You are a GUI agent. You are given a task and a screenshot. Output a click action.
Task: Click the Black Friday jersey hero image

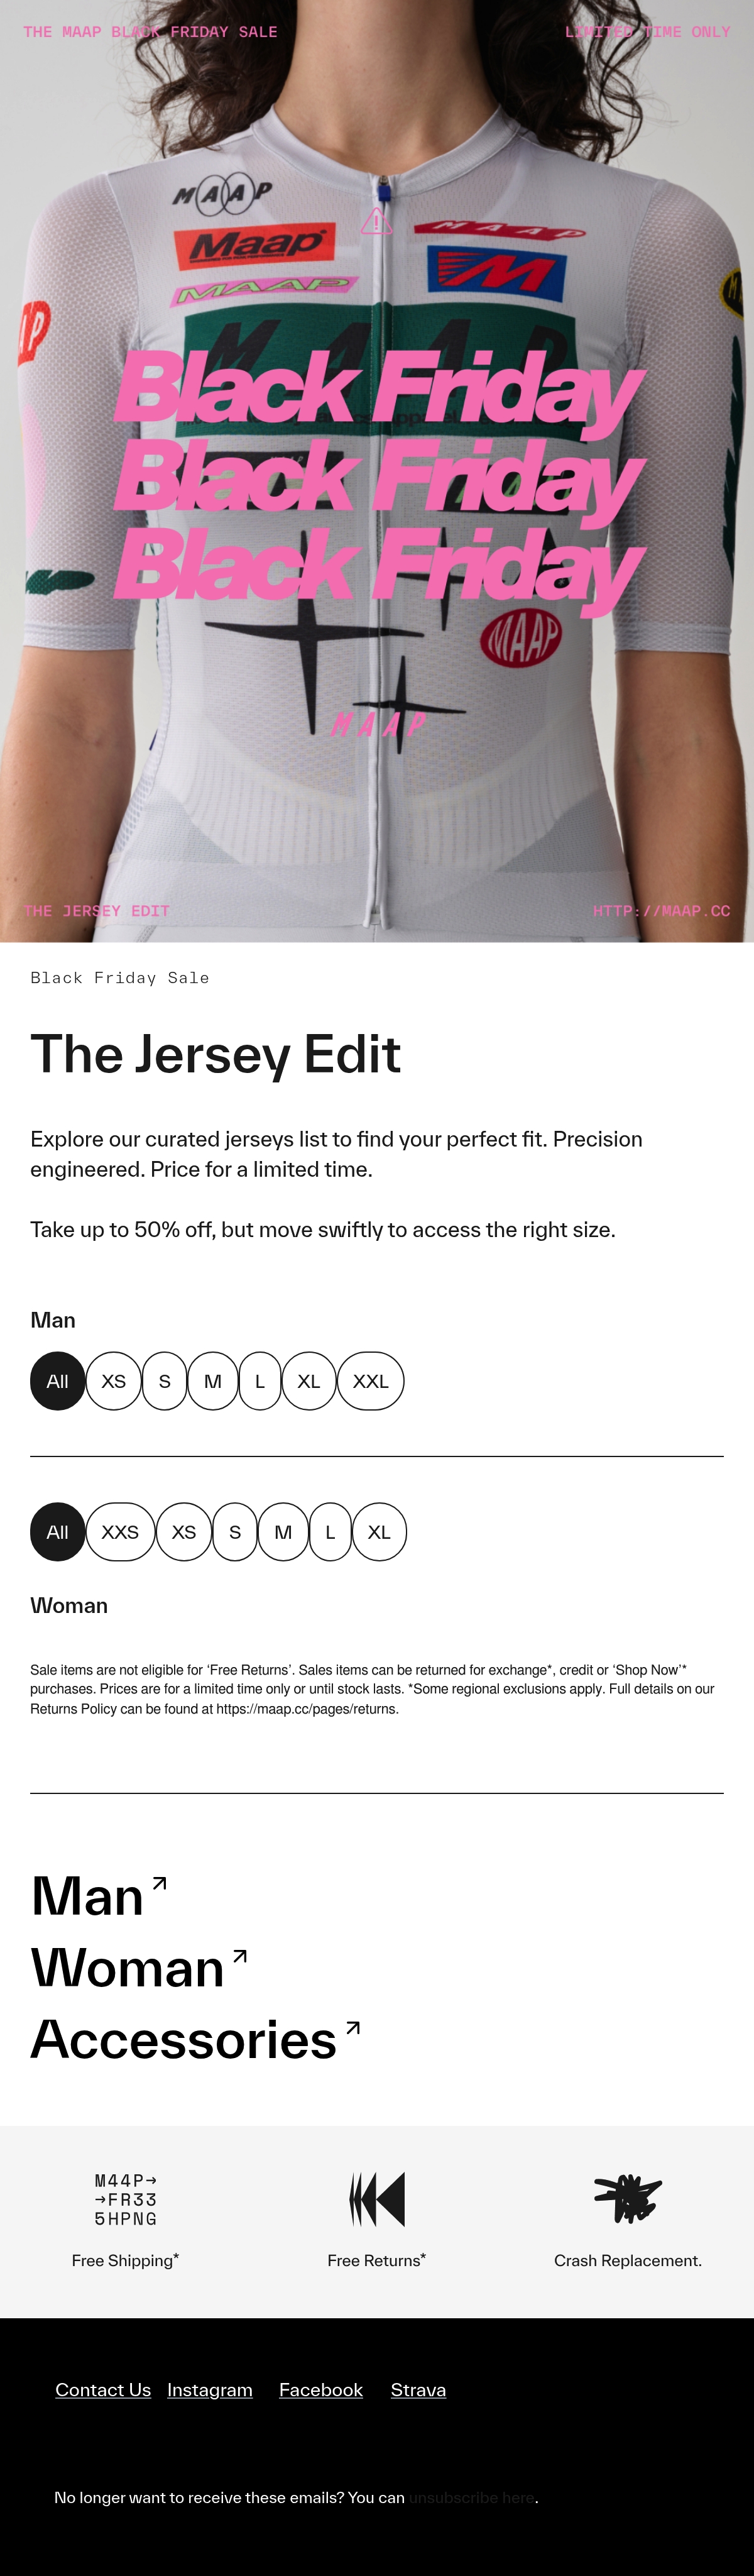click(377, 471)
